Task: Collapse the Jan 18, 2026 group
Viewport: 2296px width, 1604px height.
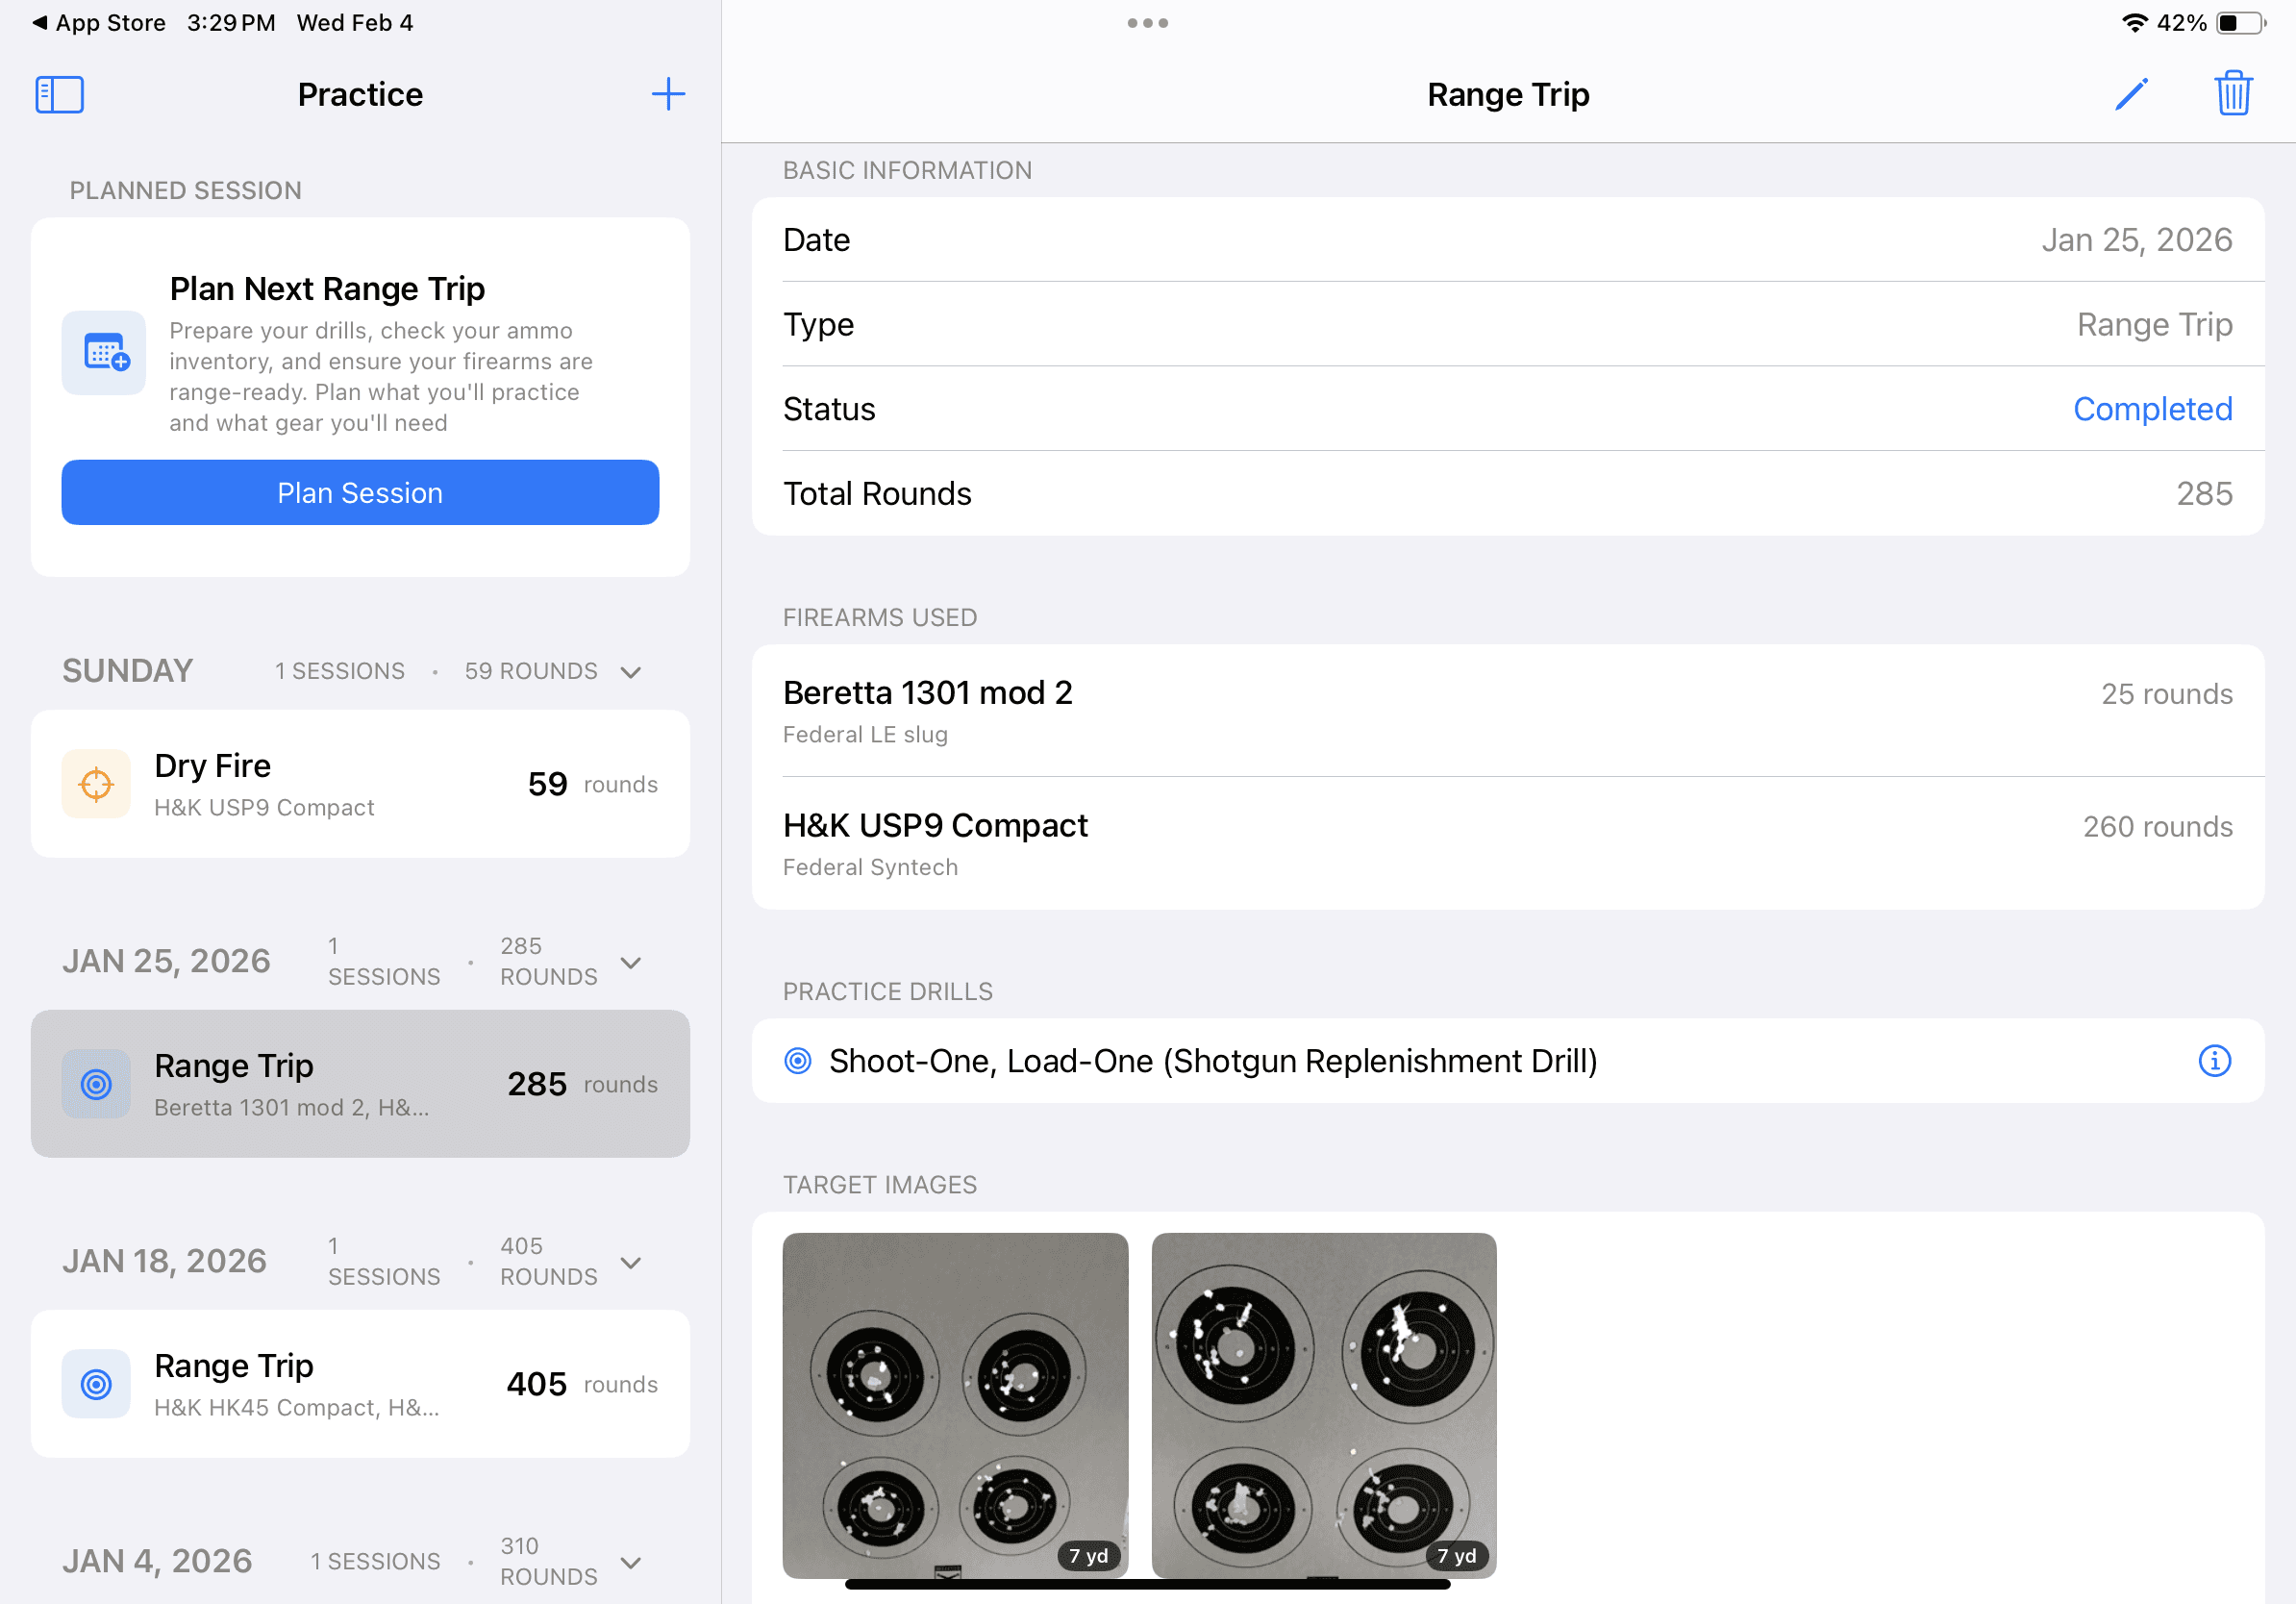Action: click(x=630, y=1262)
